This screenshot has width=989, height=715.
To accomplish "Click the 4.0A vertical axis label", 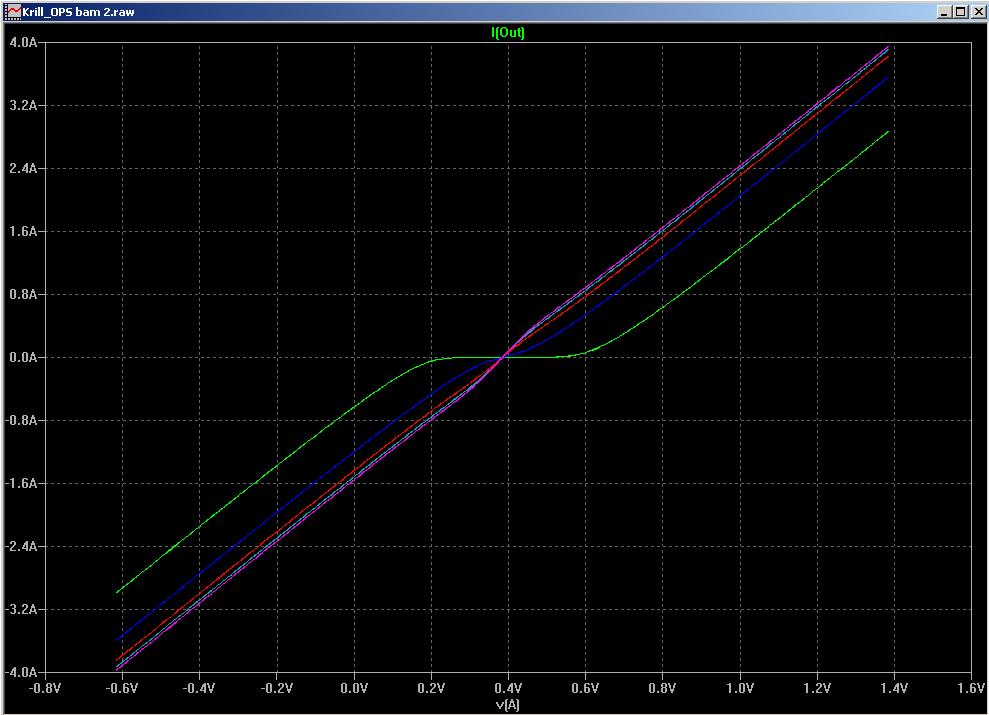I will coord(23,42).
